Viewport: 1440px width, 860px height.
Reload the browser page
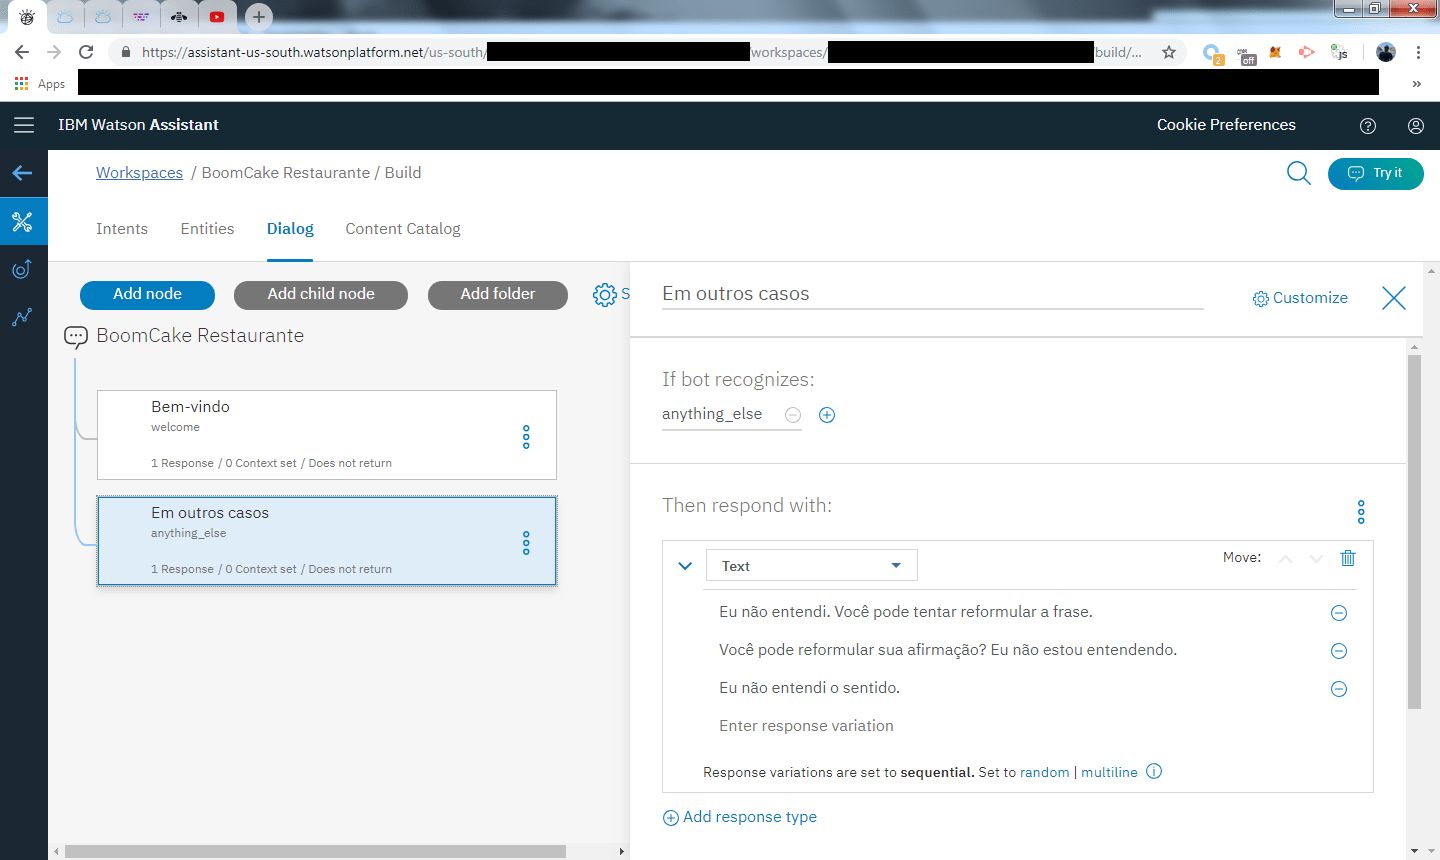tap(86, 52)
